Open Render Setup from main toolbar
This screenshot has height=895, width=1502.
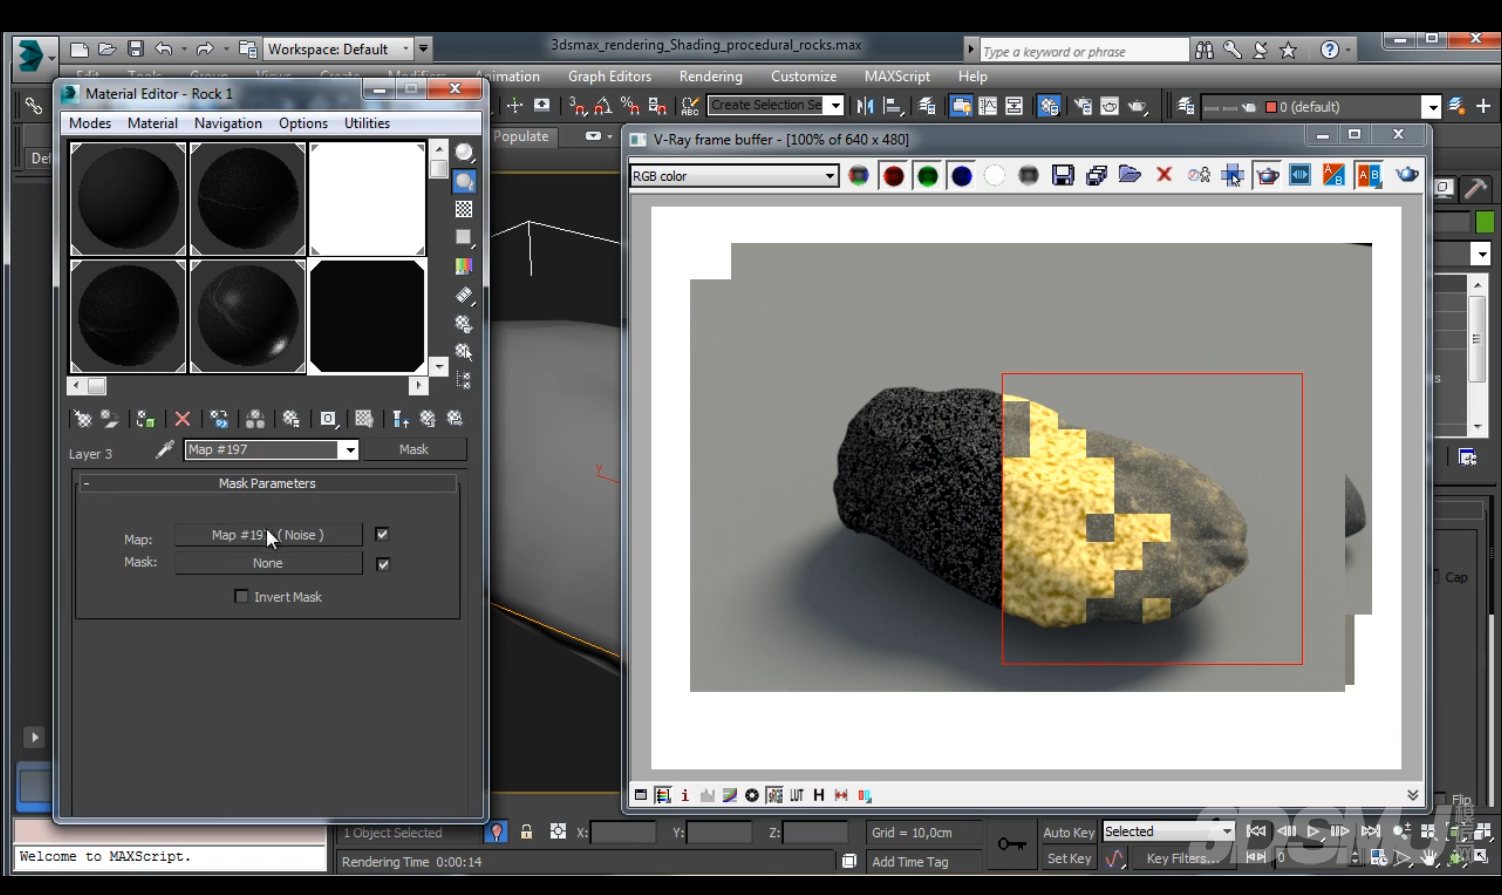tap(1083, 106)
